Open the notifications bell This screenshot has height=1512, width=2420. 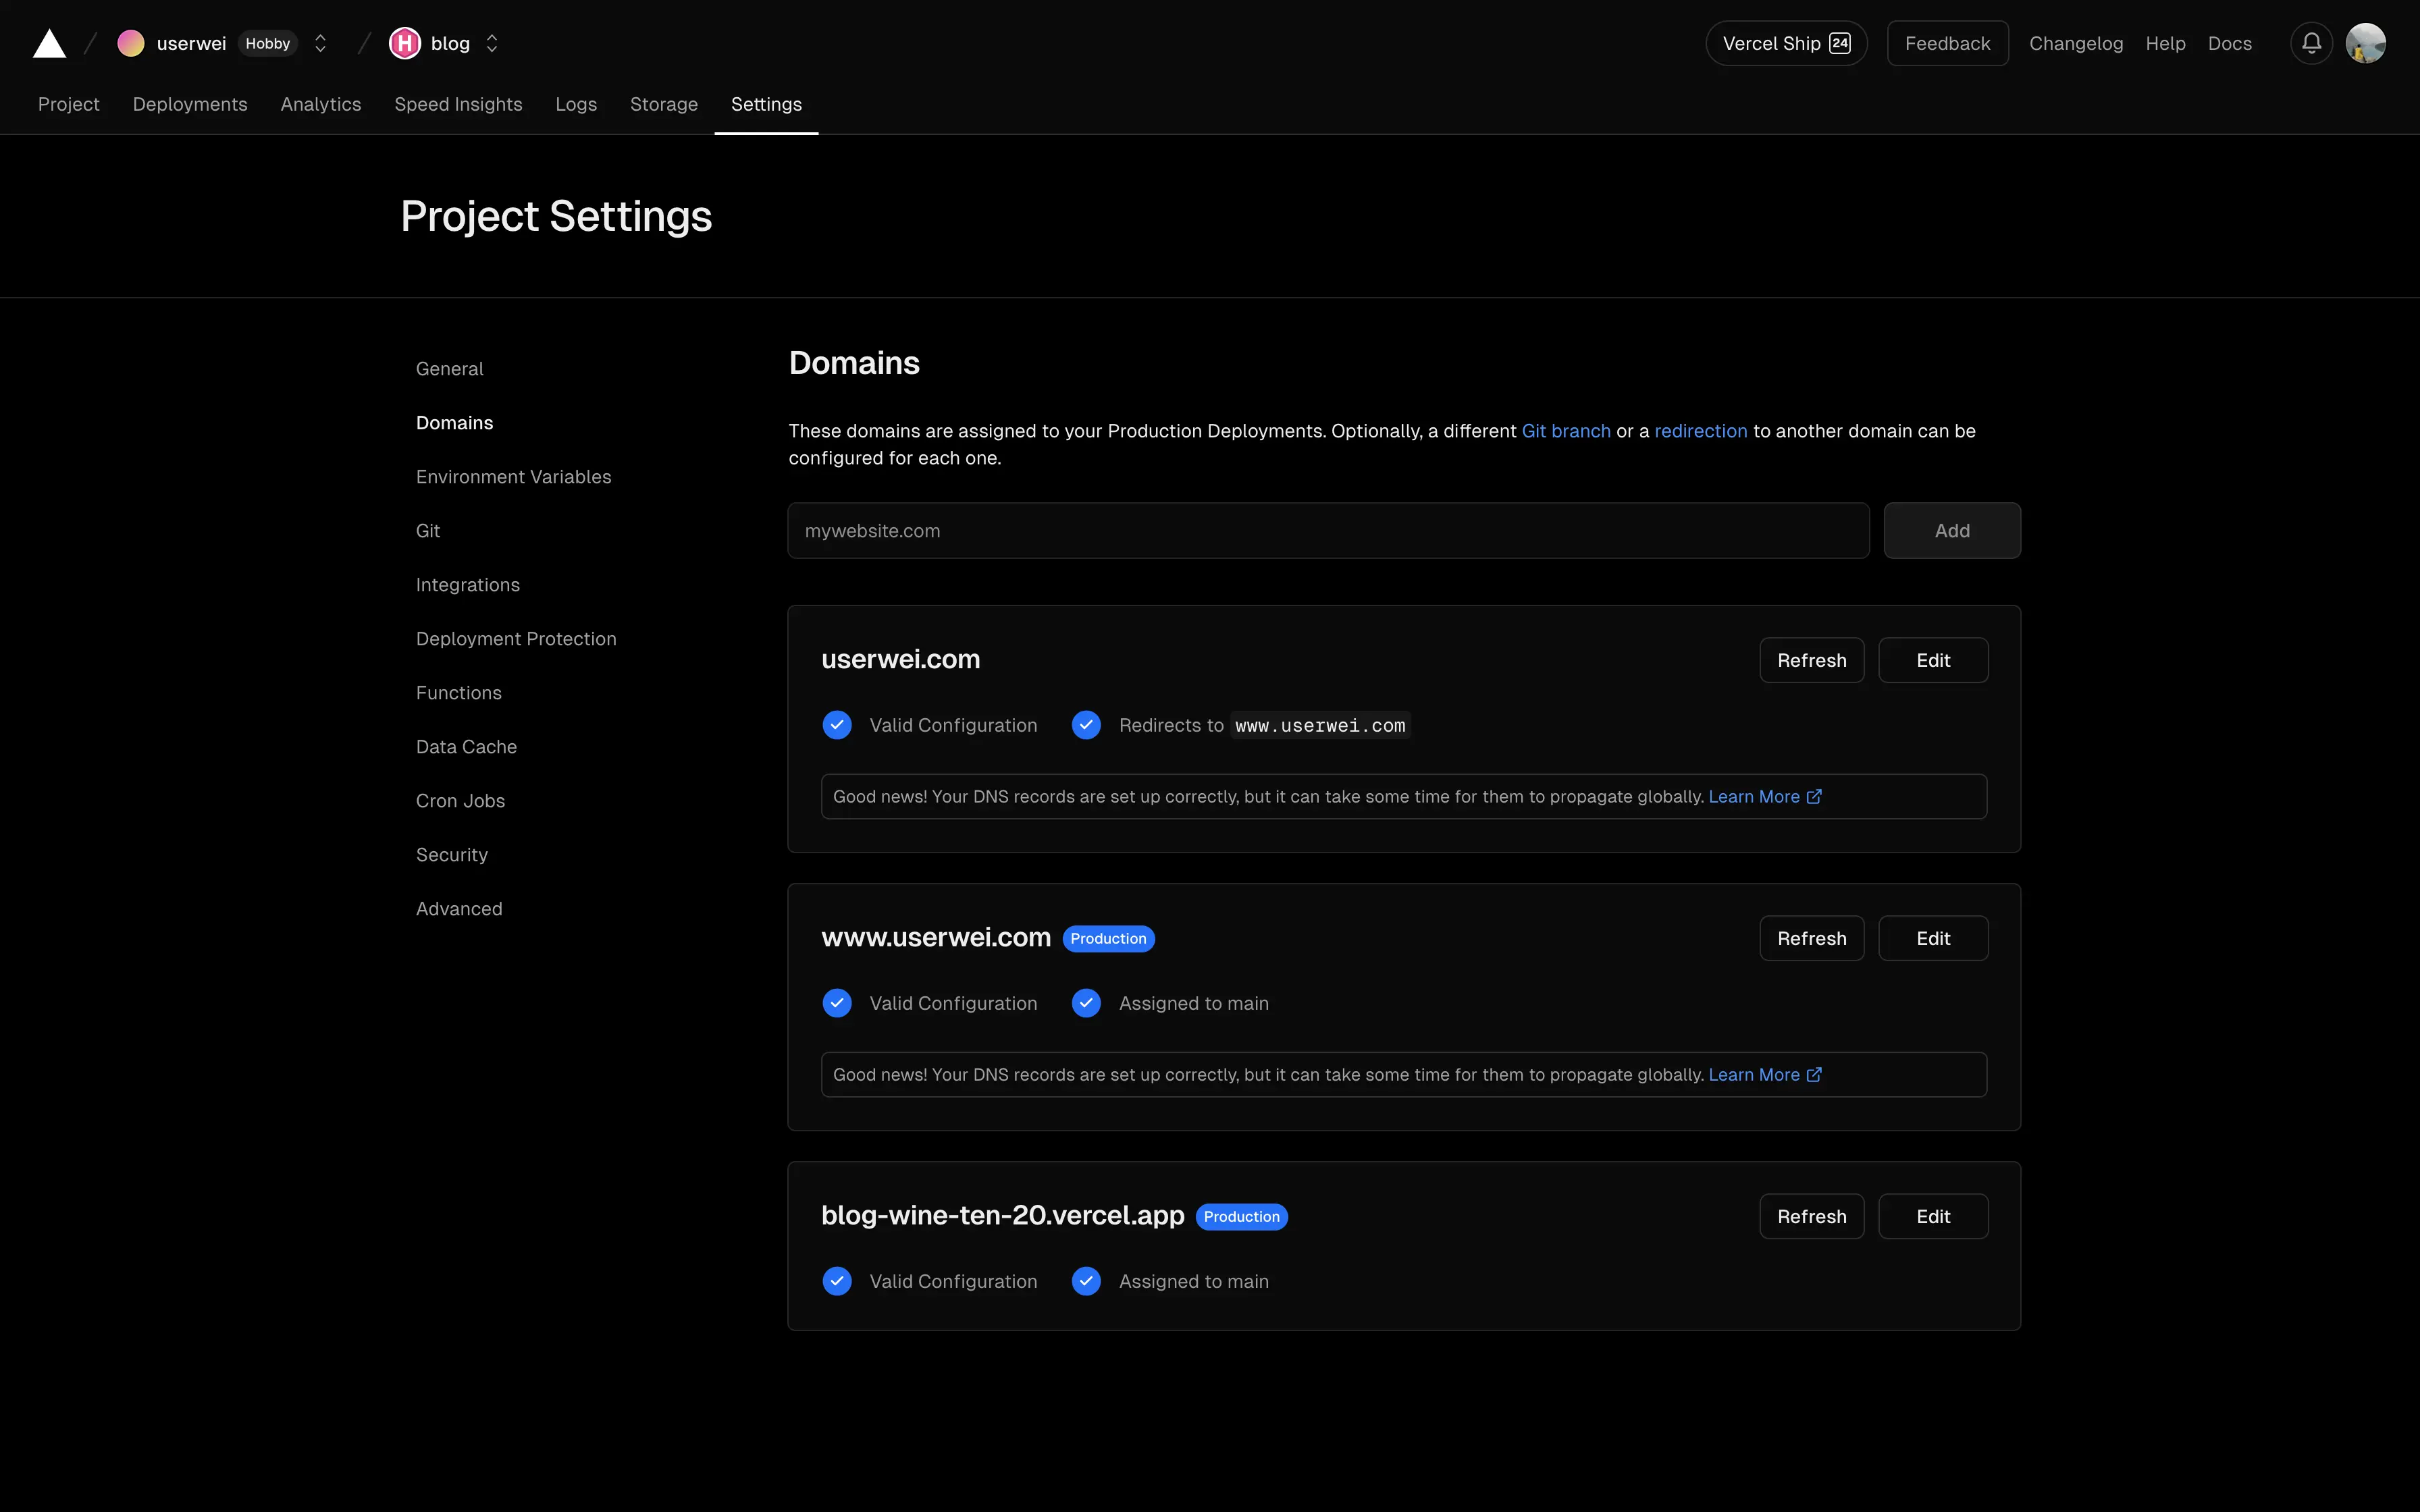2311,43
